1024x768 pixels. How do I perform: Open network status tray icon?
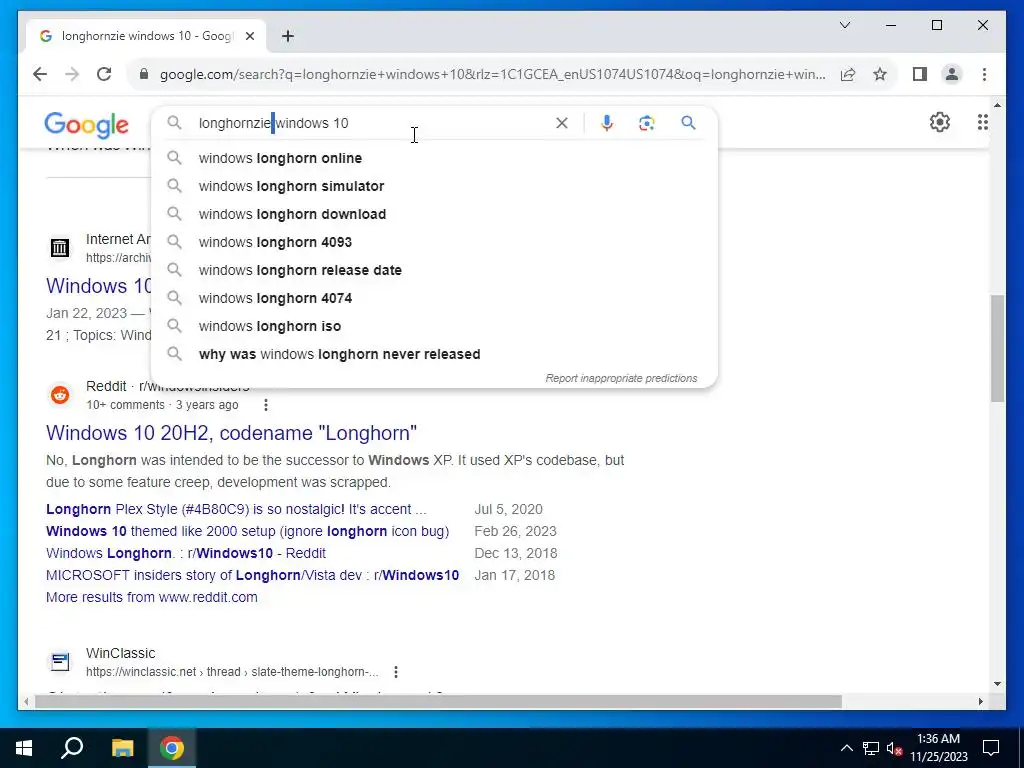pos(871,748)
